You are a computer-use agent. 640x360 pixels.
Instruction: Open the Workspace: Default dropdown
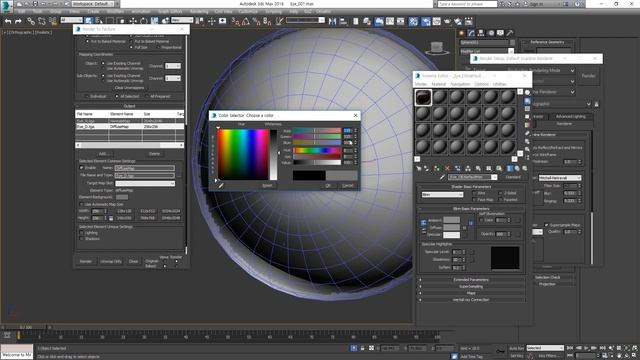pyautogui.click(x=93, y=4)
